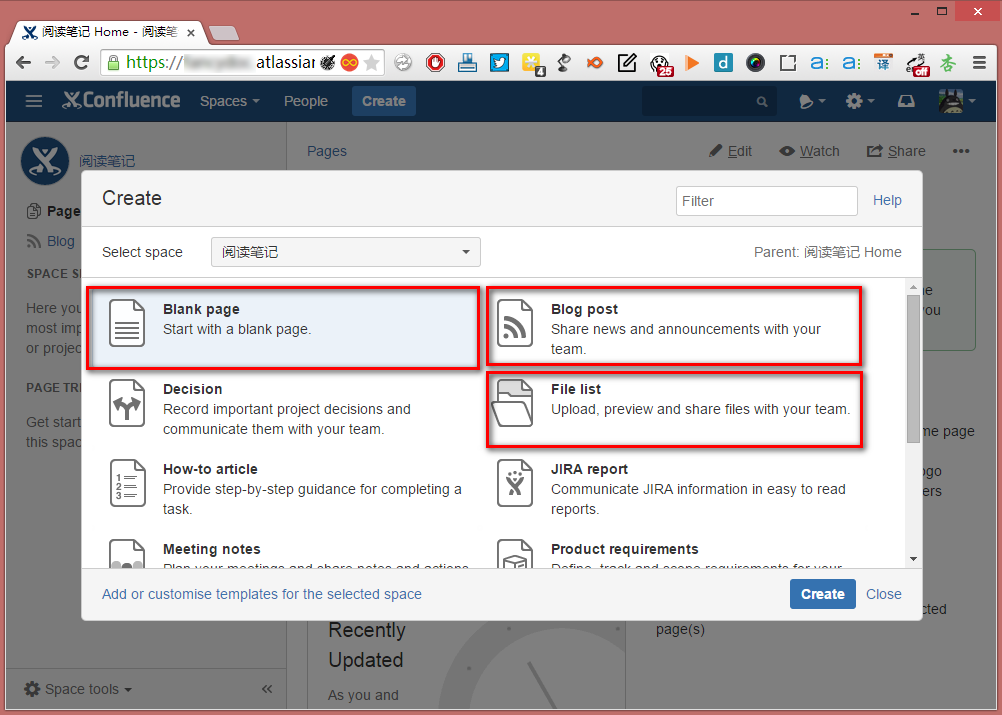Image resolution: width=1002 pixels, height=715 pixels.
Task: Select the Meeting notes template
Action: (x=282, y=552)
